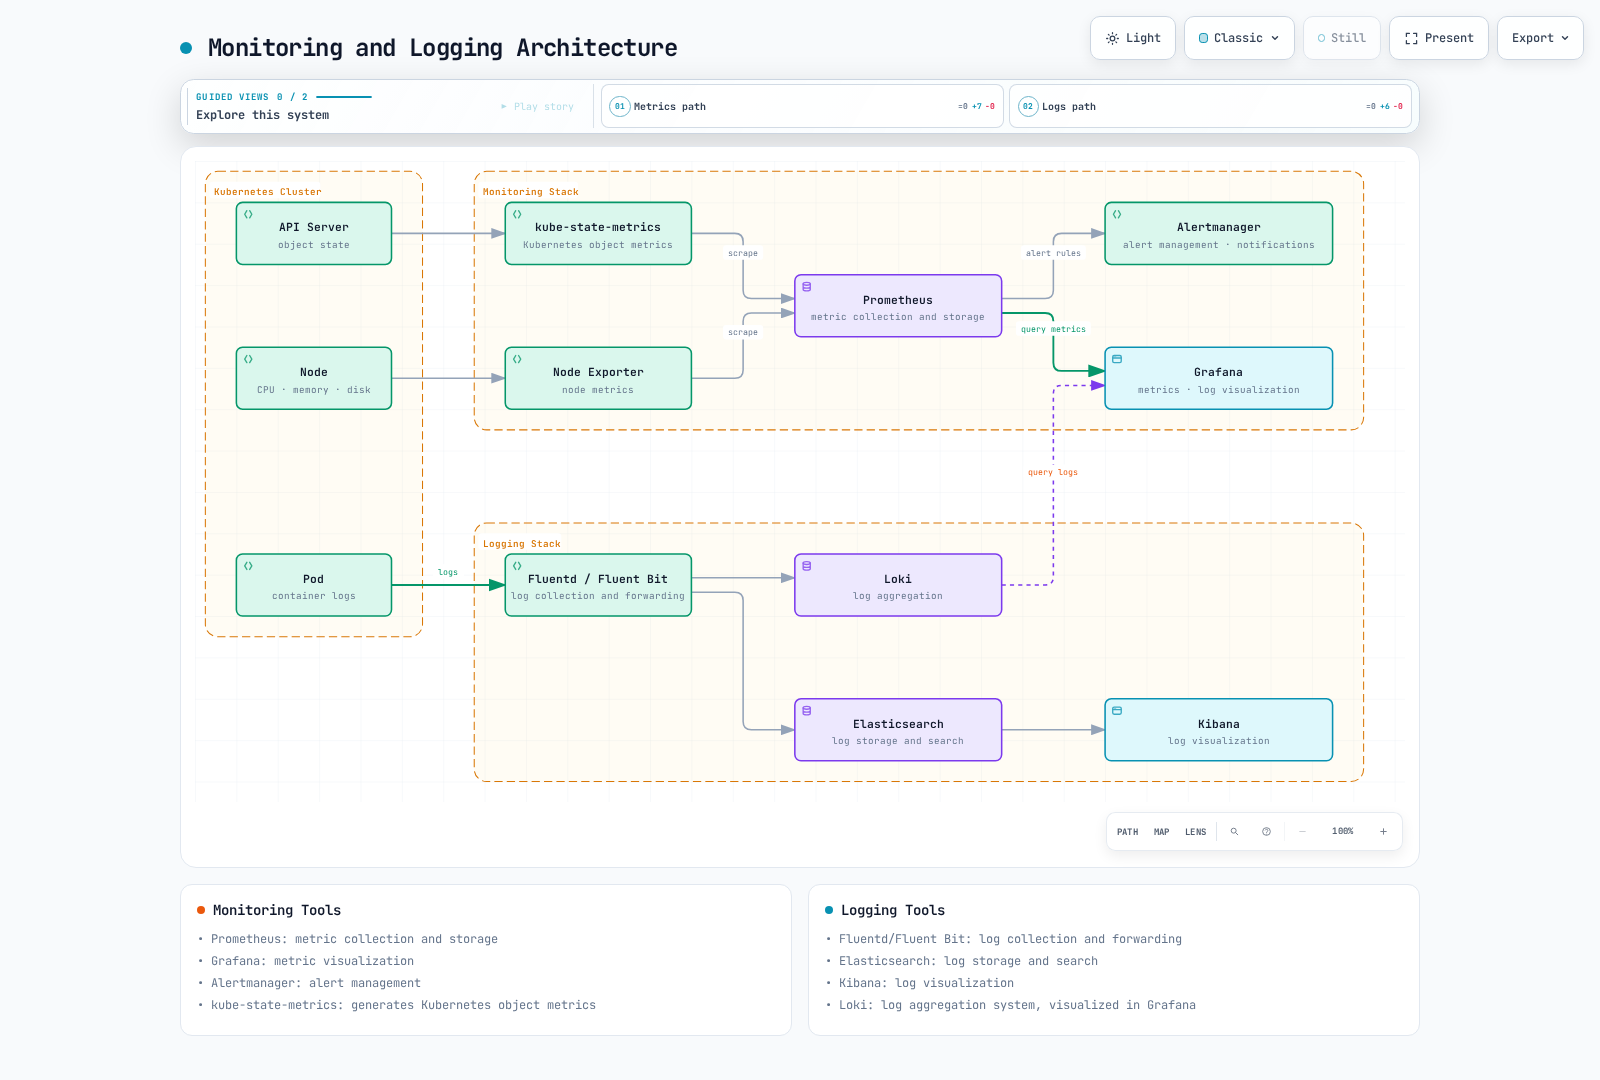Select the 02 Logs path guided view
Screen dimensions: 1600x1080
(1210, 106)
